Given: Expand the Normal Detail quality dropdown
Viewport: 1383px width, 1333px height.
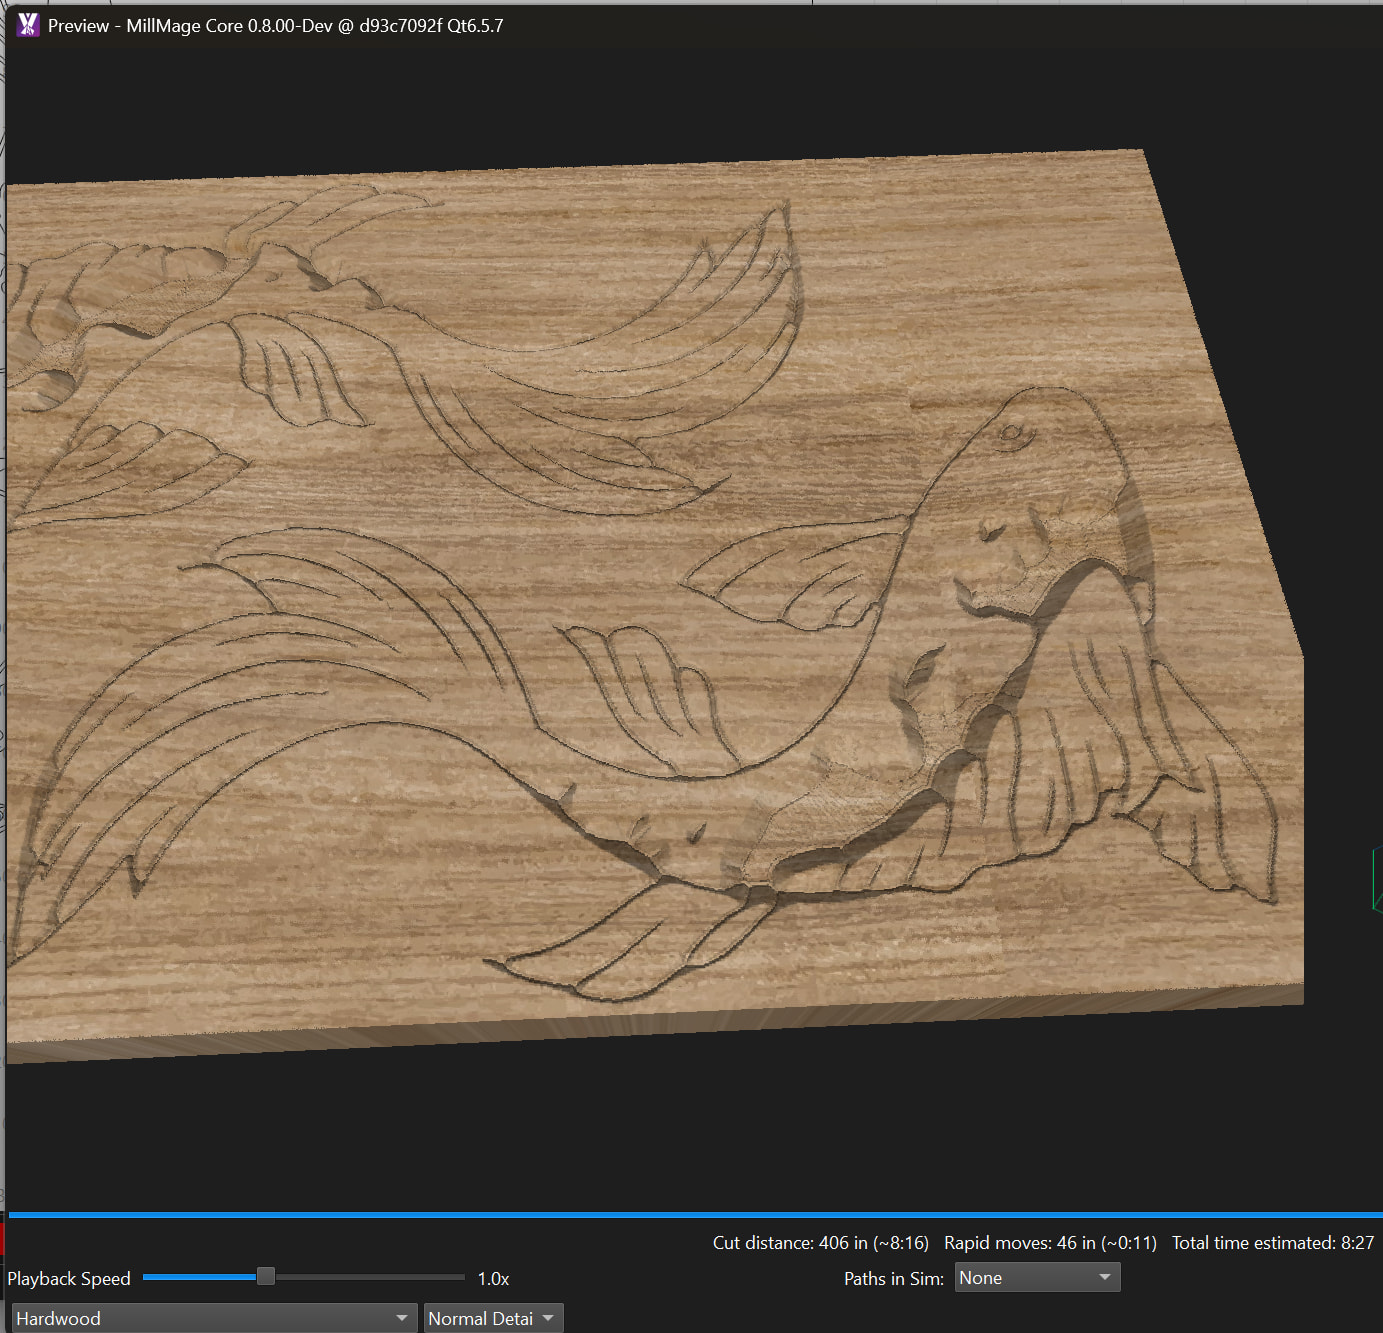Looking at the screenshot, I should tap(493, 1318).
